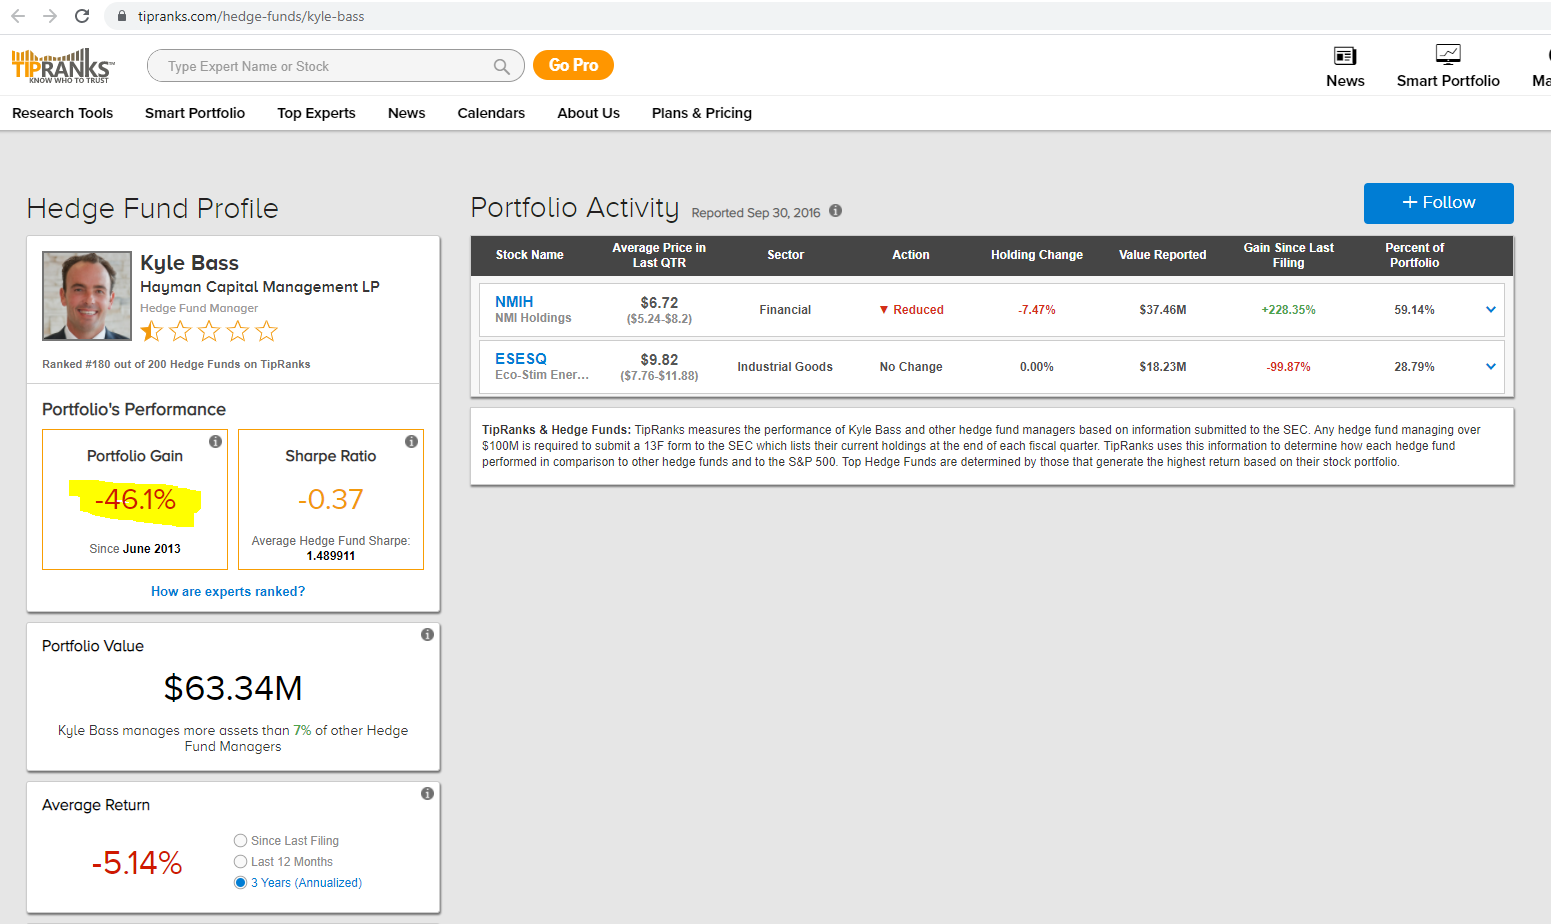Screen dimensions: 1551x924
Task: Sort by Average Price in Last QTR header
Action: click(x=659, y=255)
